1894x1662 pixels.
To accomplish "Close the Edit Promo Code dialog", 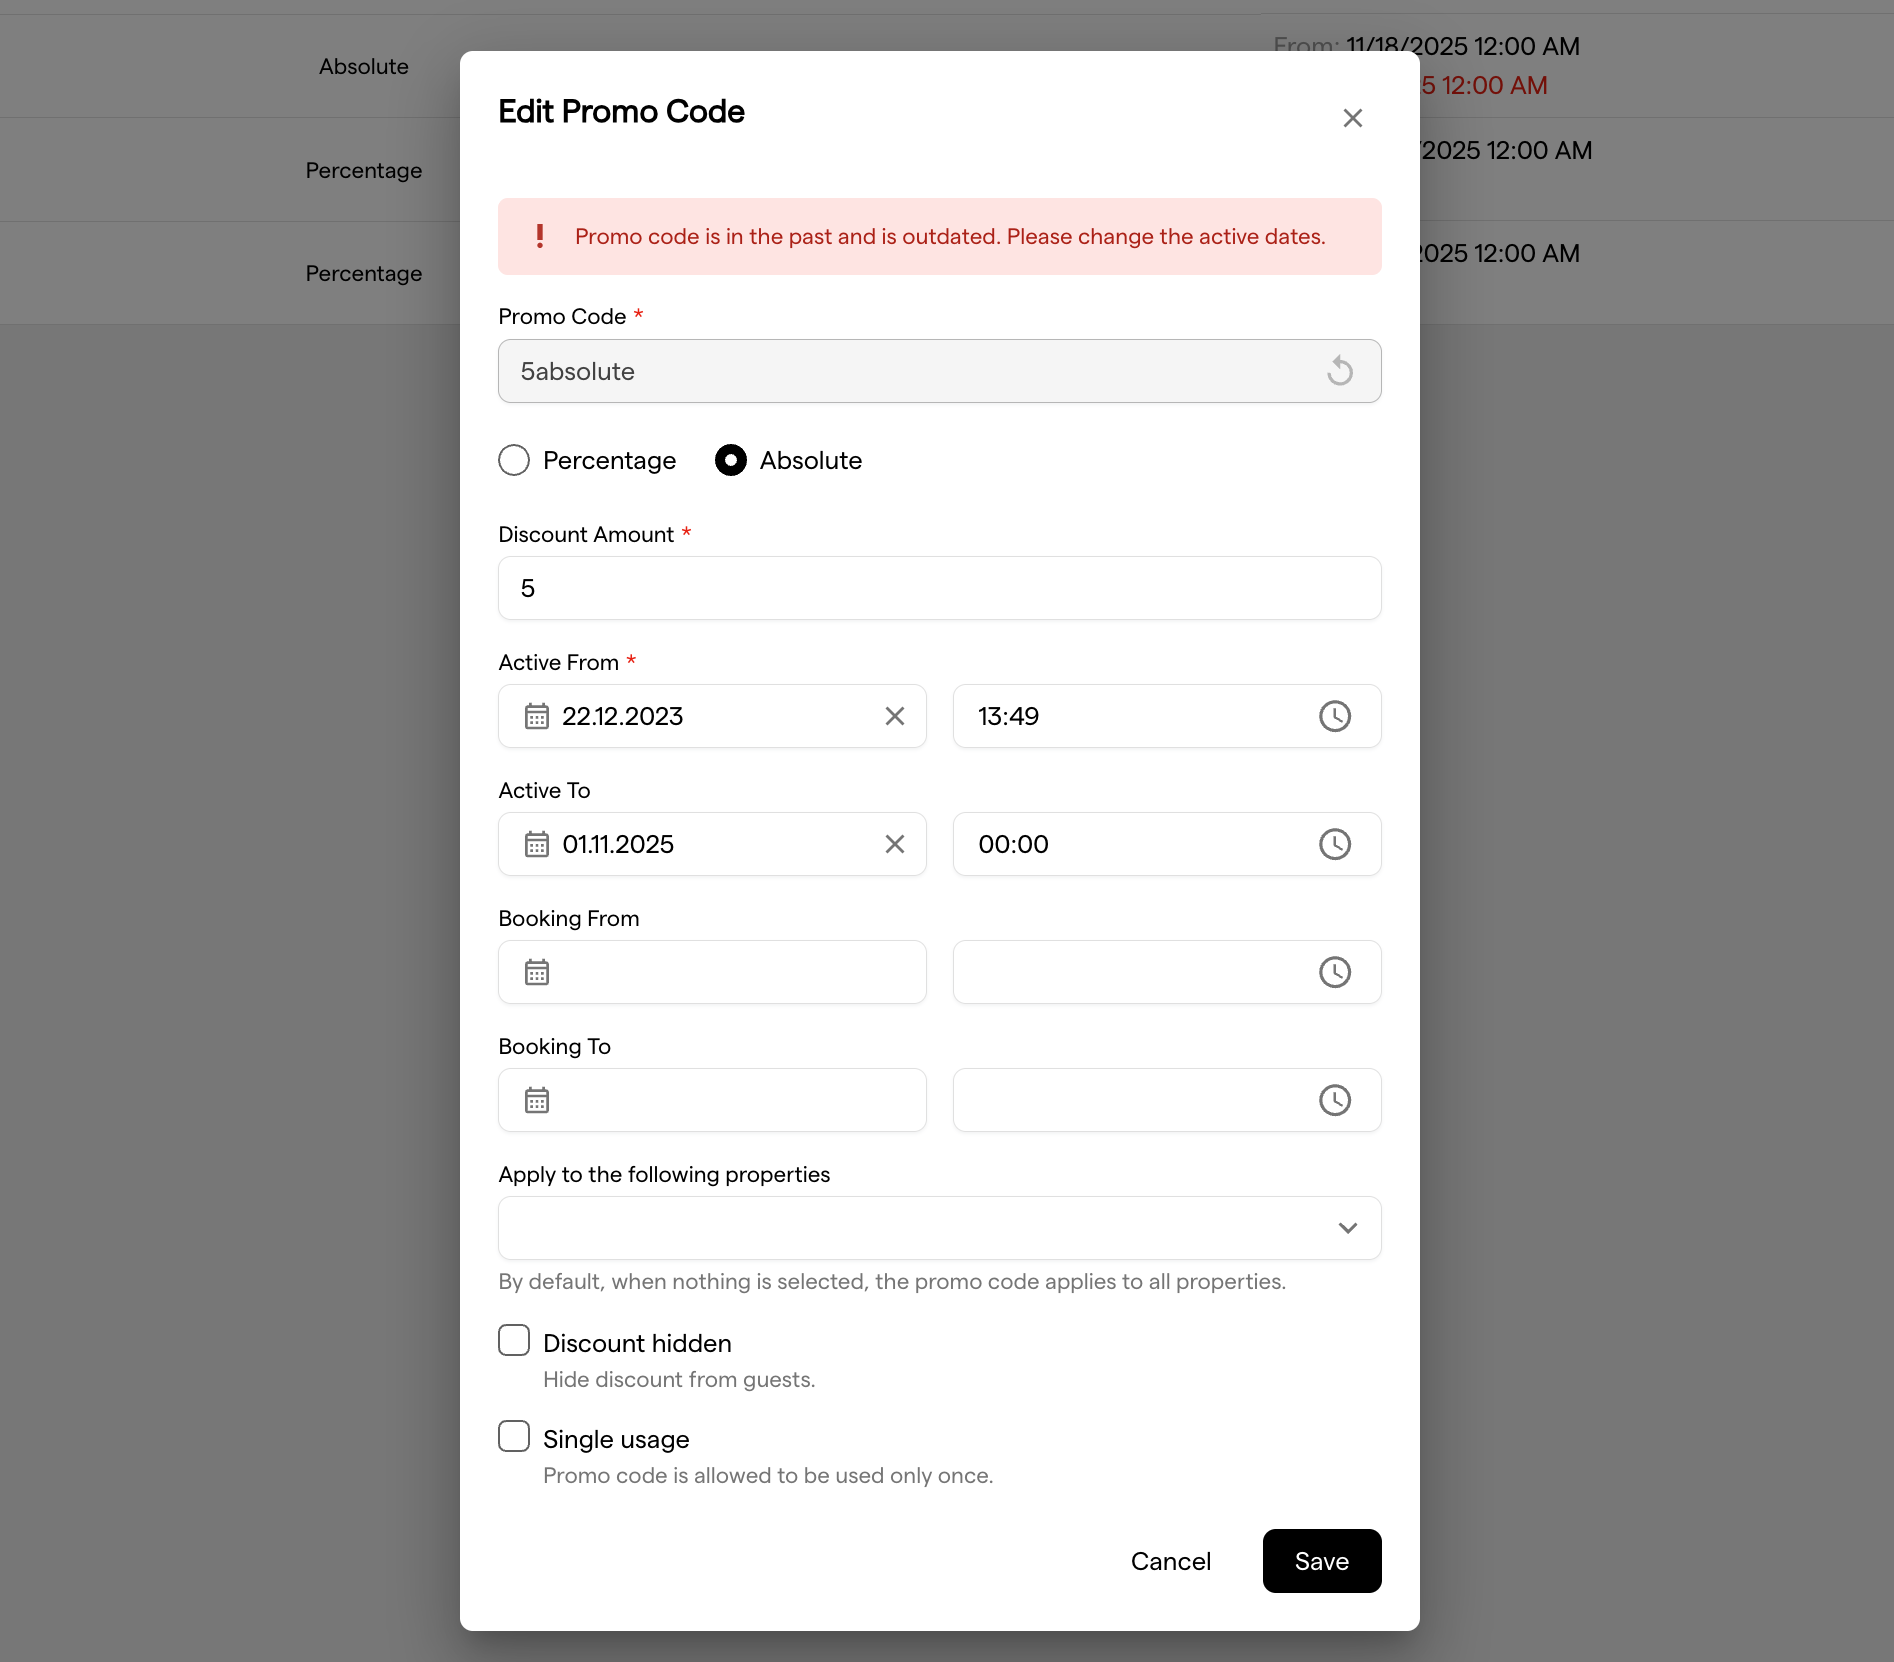I will [1352, 118].
